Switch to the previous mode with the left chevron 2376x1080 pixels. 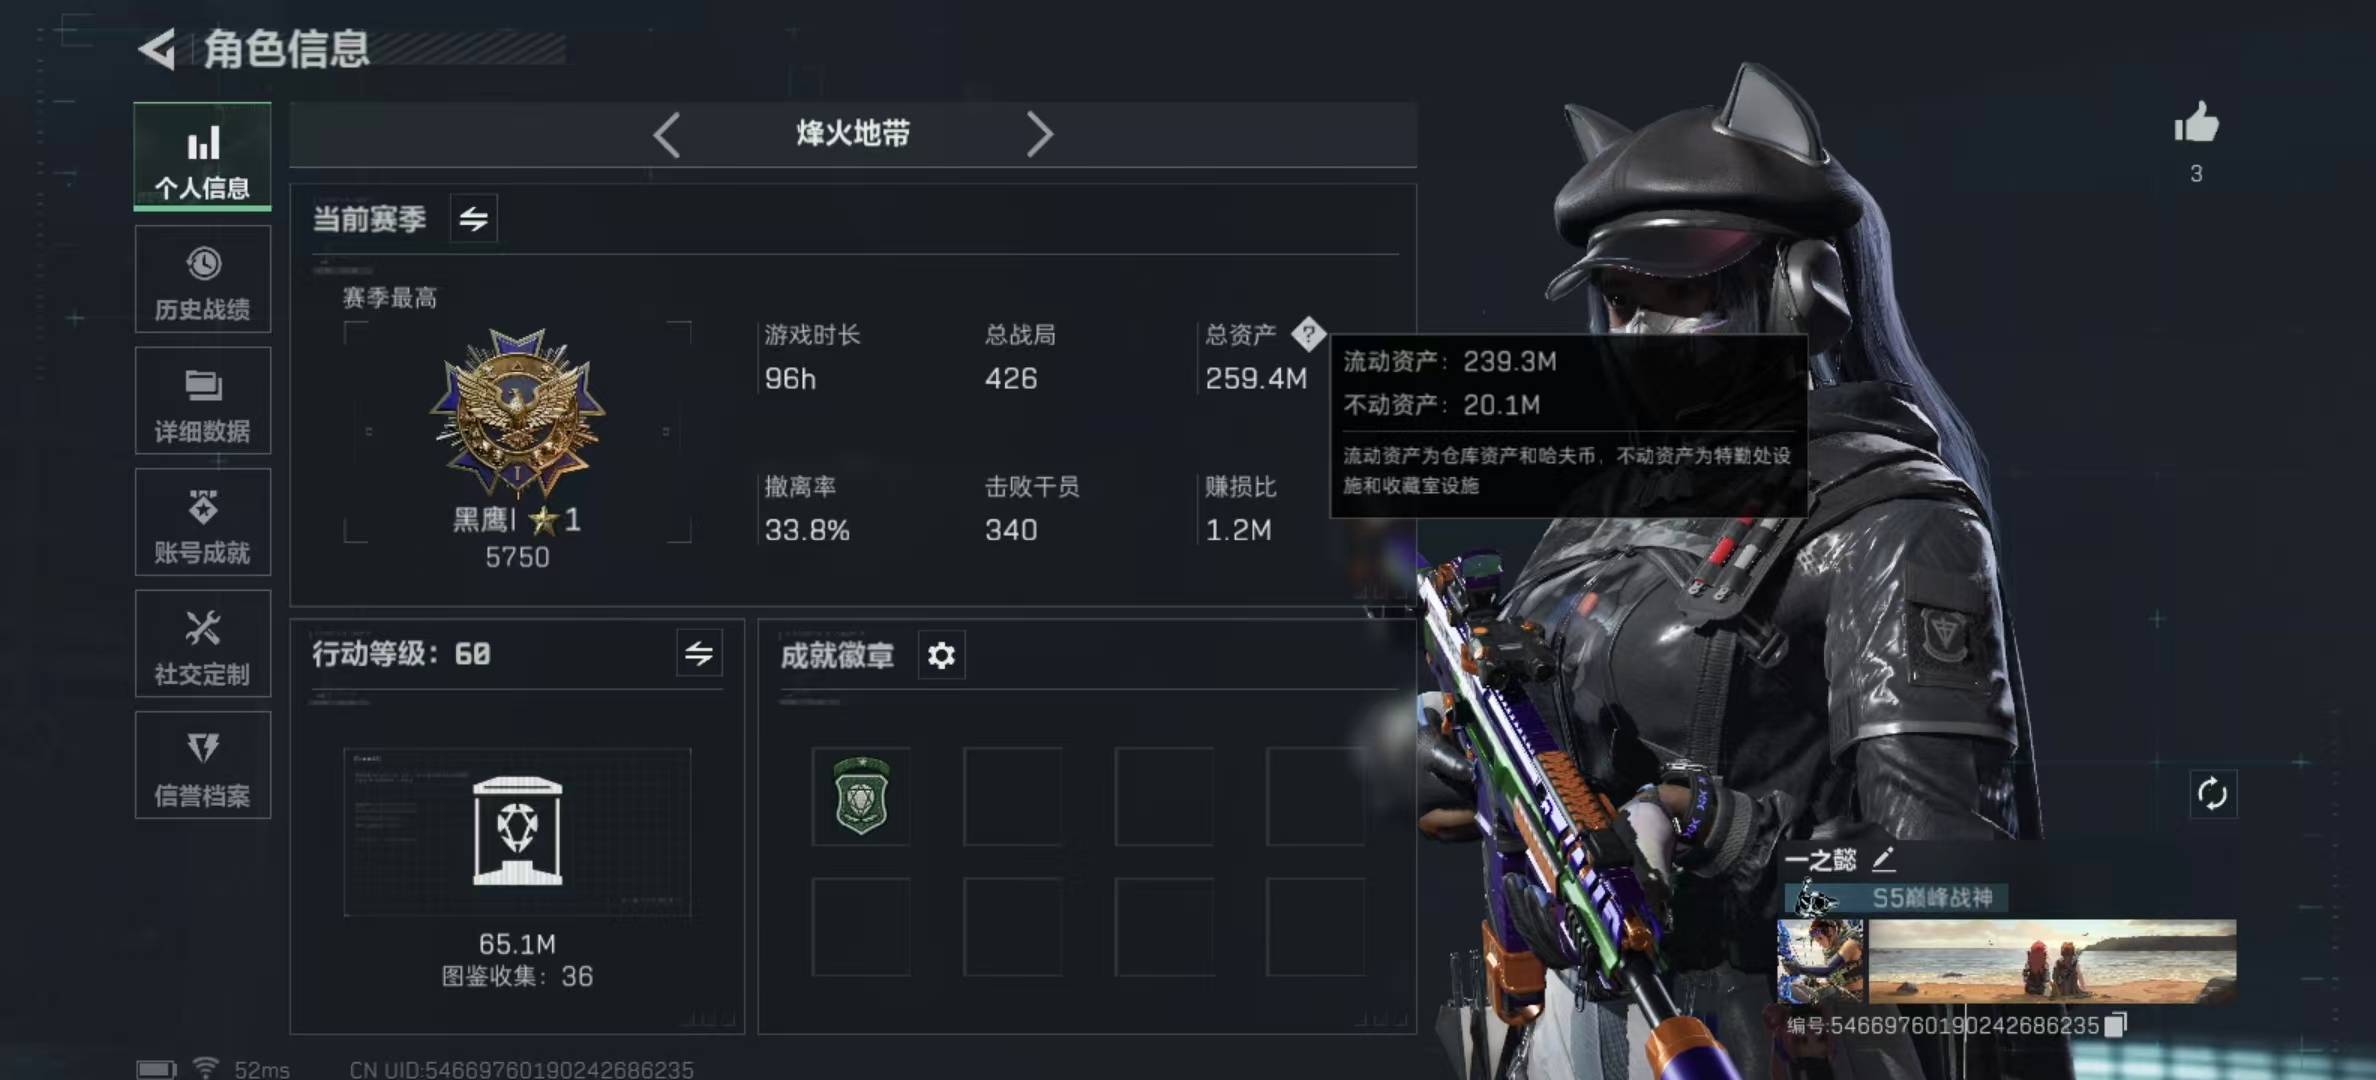[666, 134]
